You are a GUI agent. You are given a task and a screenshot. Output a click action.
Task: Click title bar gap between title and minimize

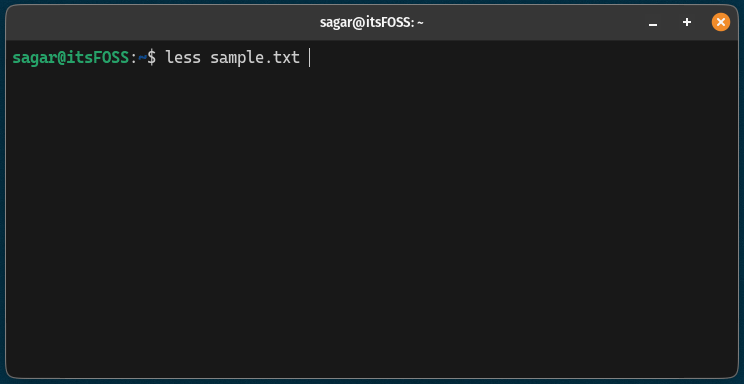pos(534,23)
